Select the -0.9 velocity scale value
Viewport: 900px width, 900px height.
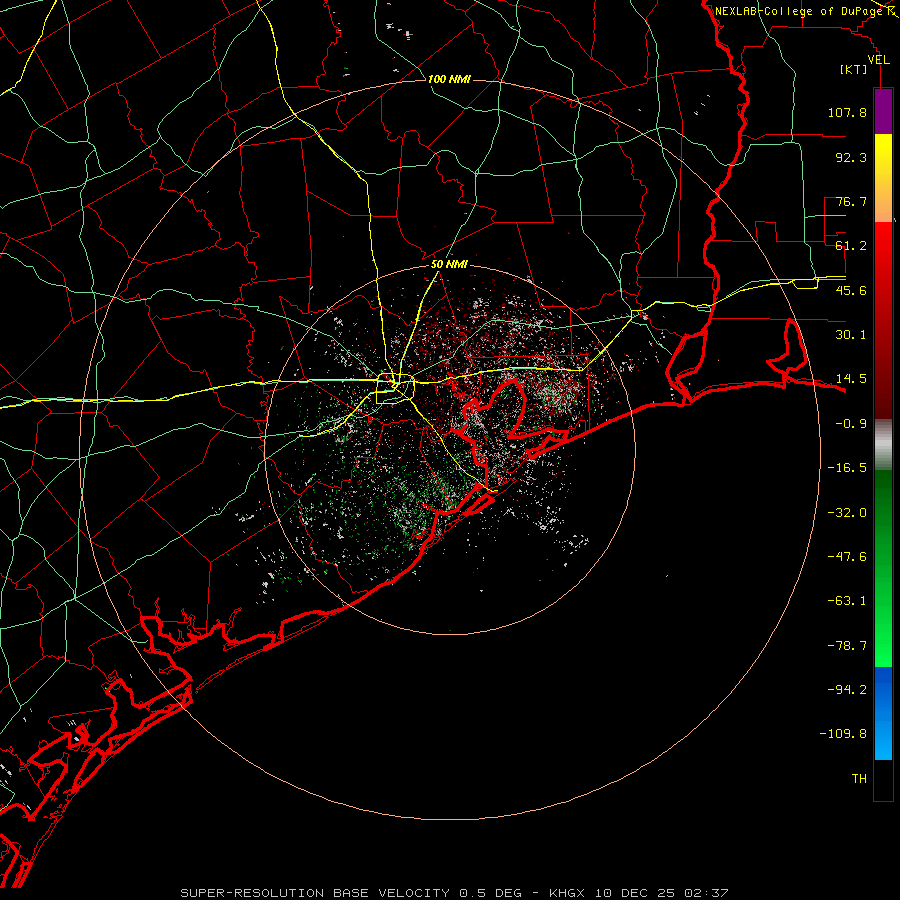coord(851,424)
